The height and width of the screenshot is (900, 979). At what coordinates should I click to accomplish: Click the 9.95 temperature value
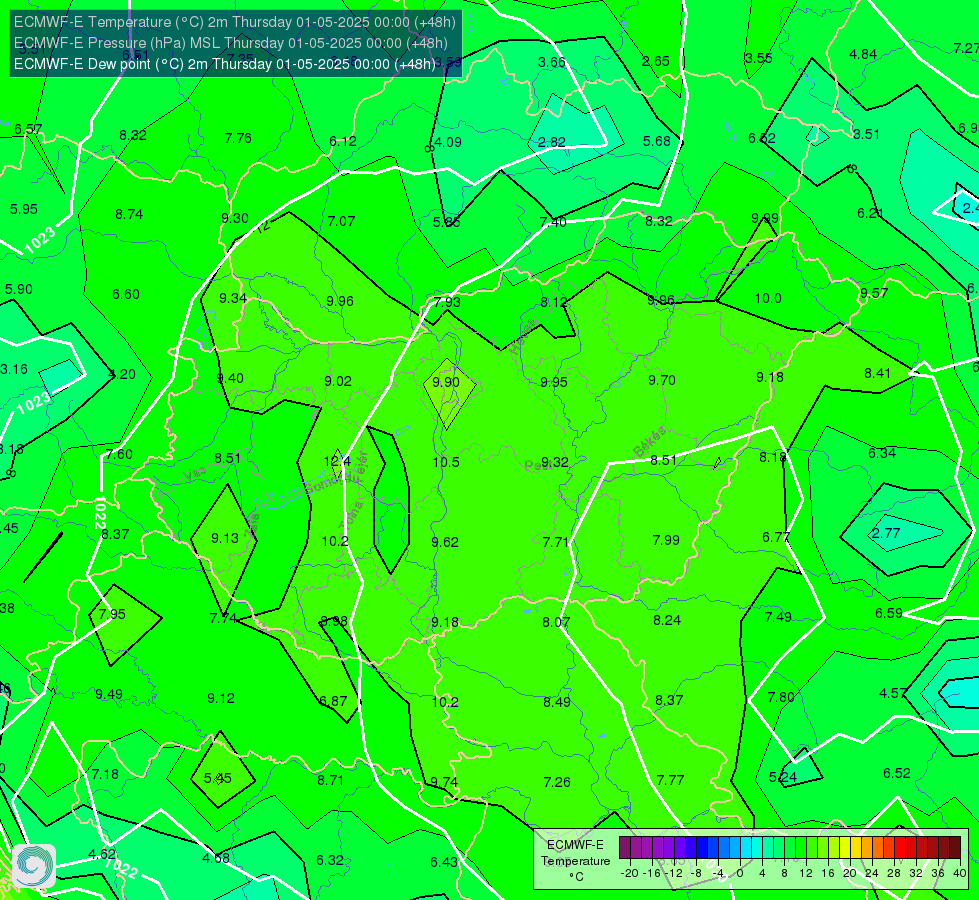coord(554,382)
